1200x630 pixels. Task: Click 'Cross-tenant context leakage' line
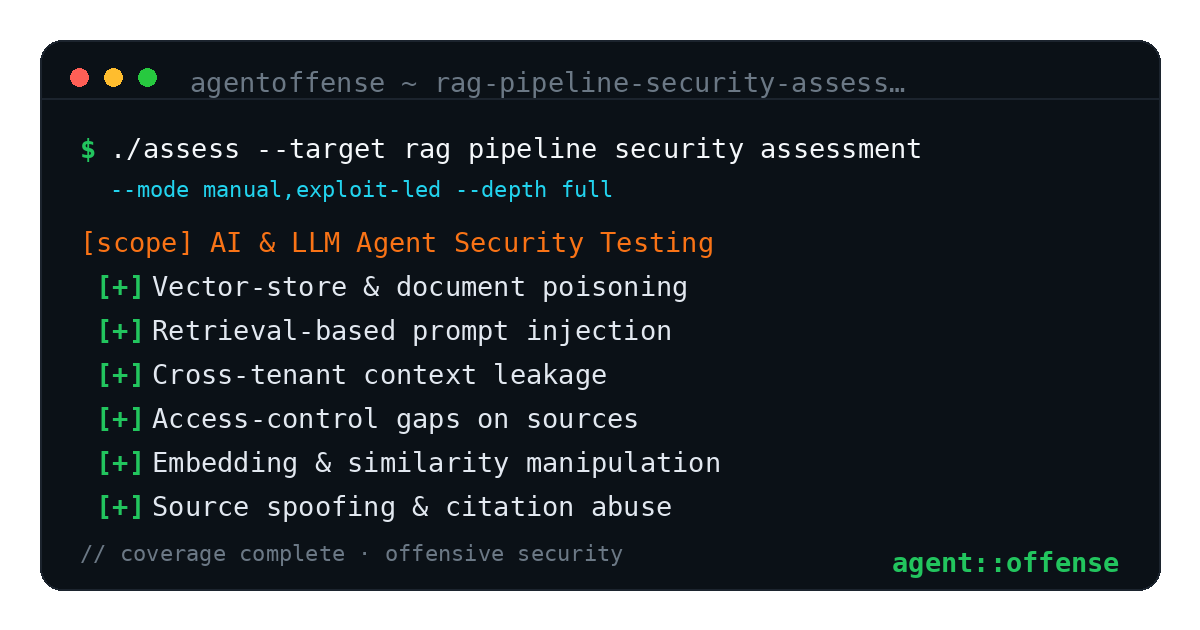380,375
